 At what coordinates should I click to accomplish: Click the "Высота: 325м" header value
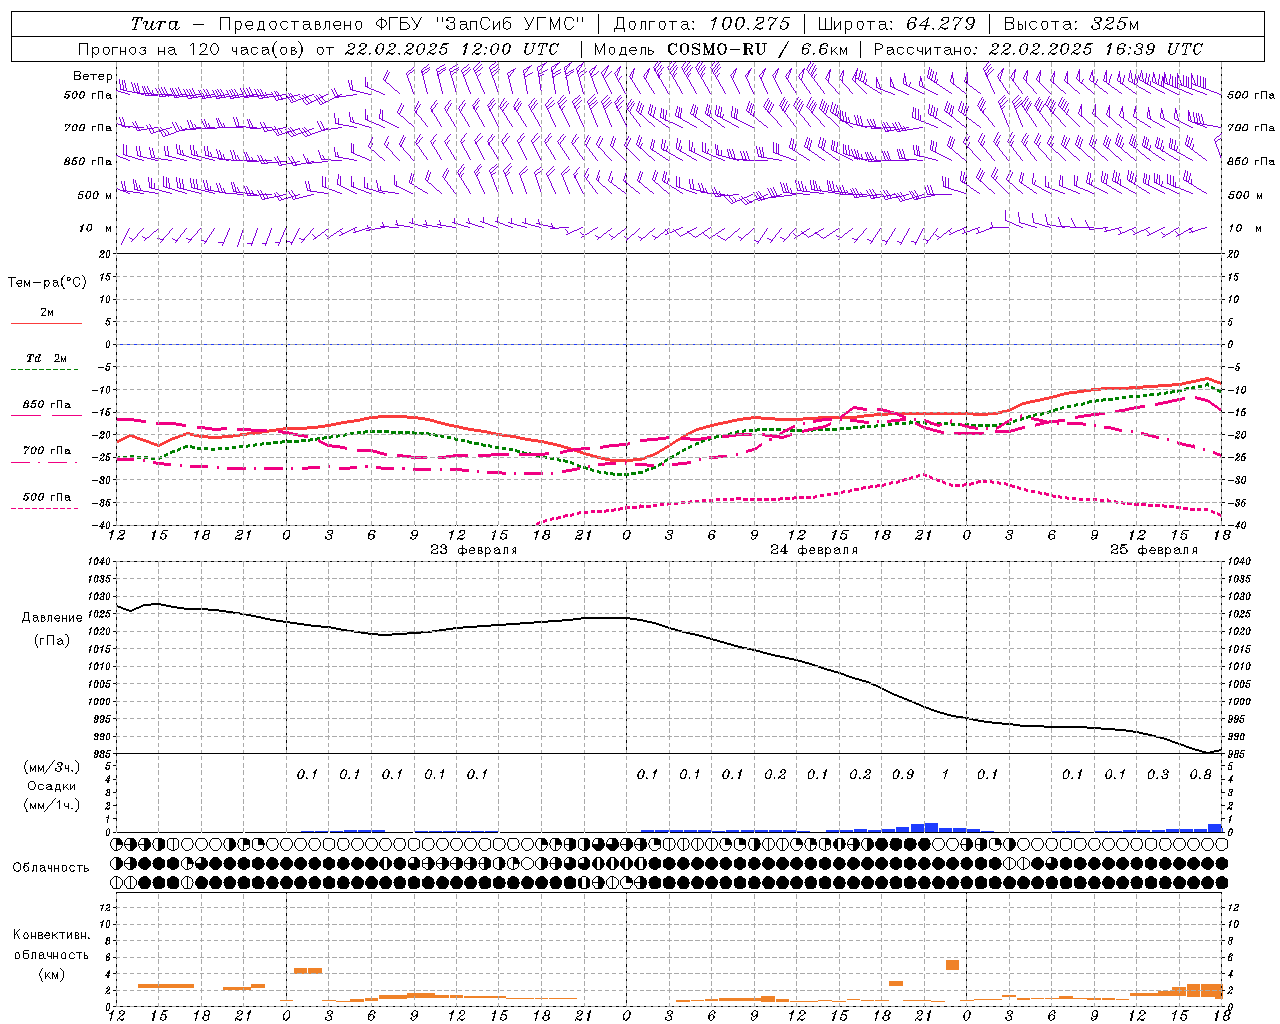point(1071,24)
